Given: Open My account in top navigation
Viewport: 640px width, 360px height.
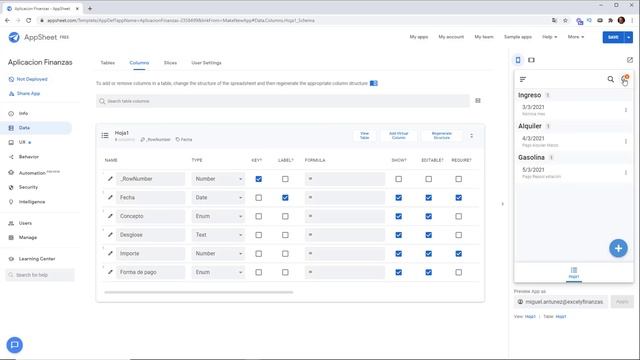Looking at the screenshot, I should (x=451, y=37).
